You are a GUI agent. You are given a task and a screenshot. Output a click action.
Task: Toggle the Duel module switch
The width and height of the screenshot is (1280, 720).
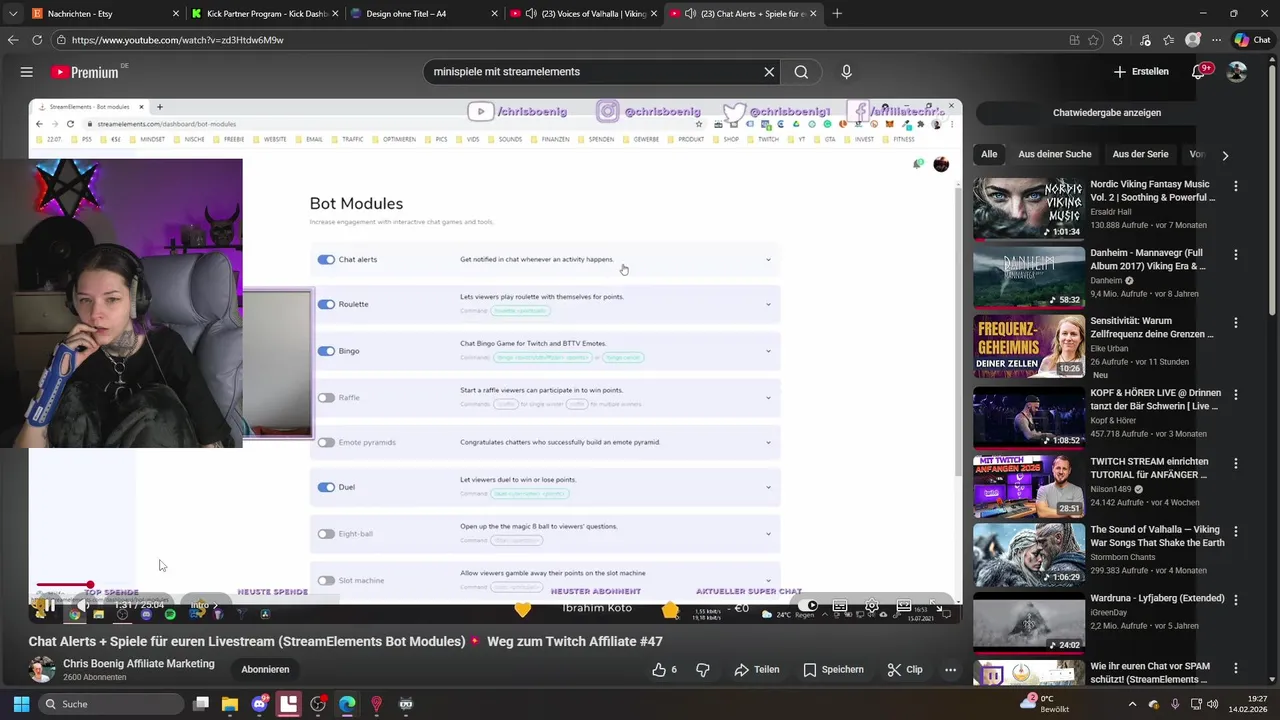(326, 487)
